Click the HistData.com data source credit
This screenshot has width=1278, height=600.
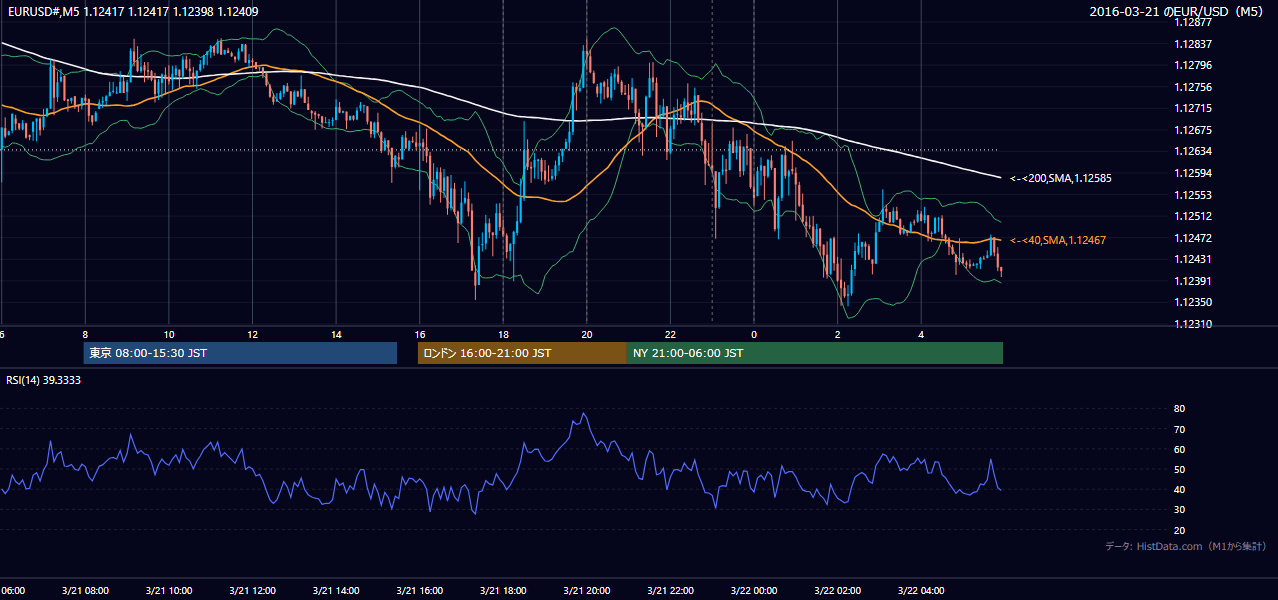coord(1186,546)
